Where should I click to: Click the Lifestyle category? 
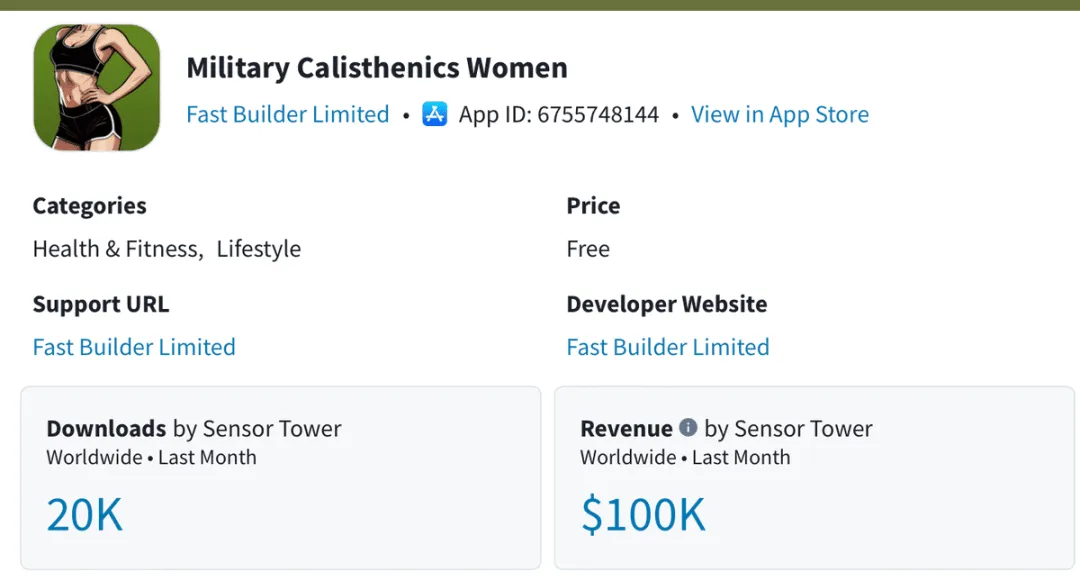pyautogui.click(x=259, y=249)
